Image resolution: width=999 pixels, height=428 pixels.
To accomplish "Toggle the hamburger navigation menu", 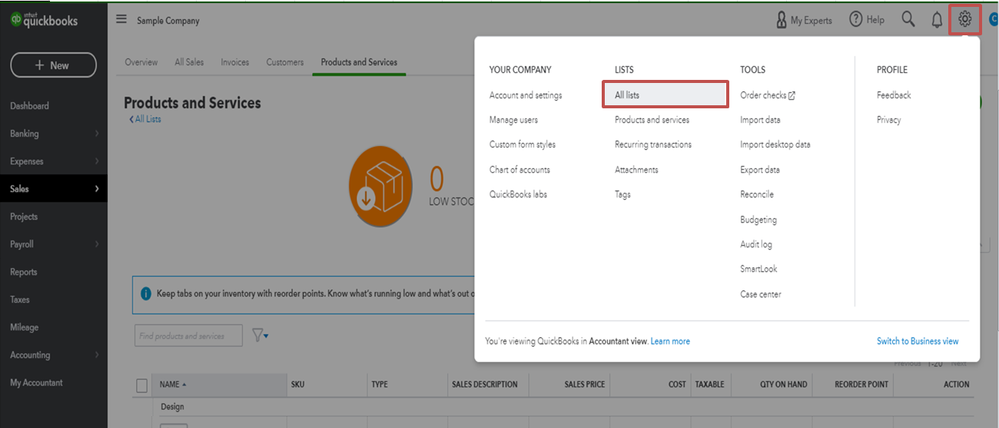I will (121, 19).
